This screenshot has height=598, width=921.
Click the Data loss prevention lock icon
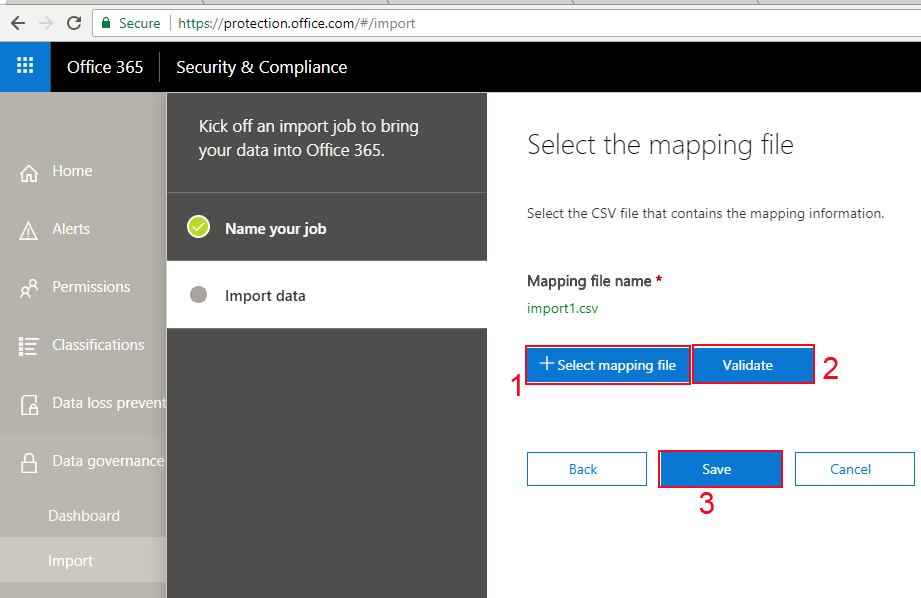(29, 404)
